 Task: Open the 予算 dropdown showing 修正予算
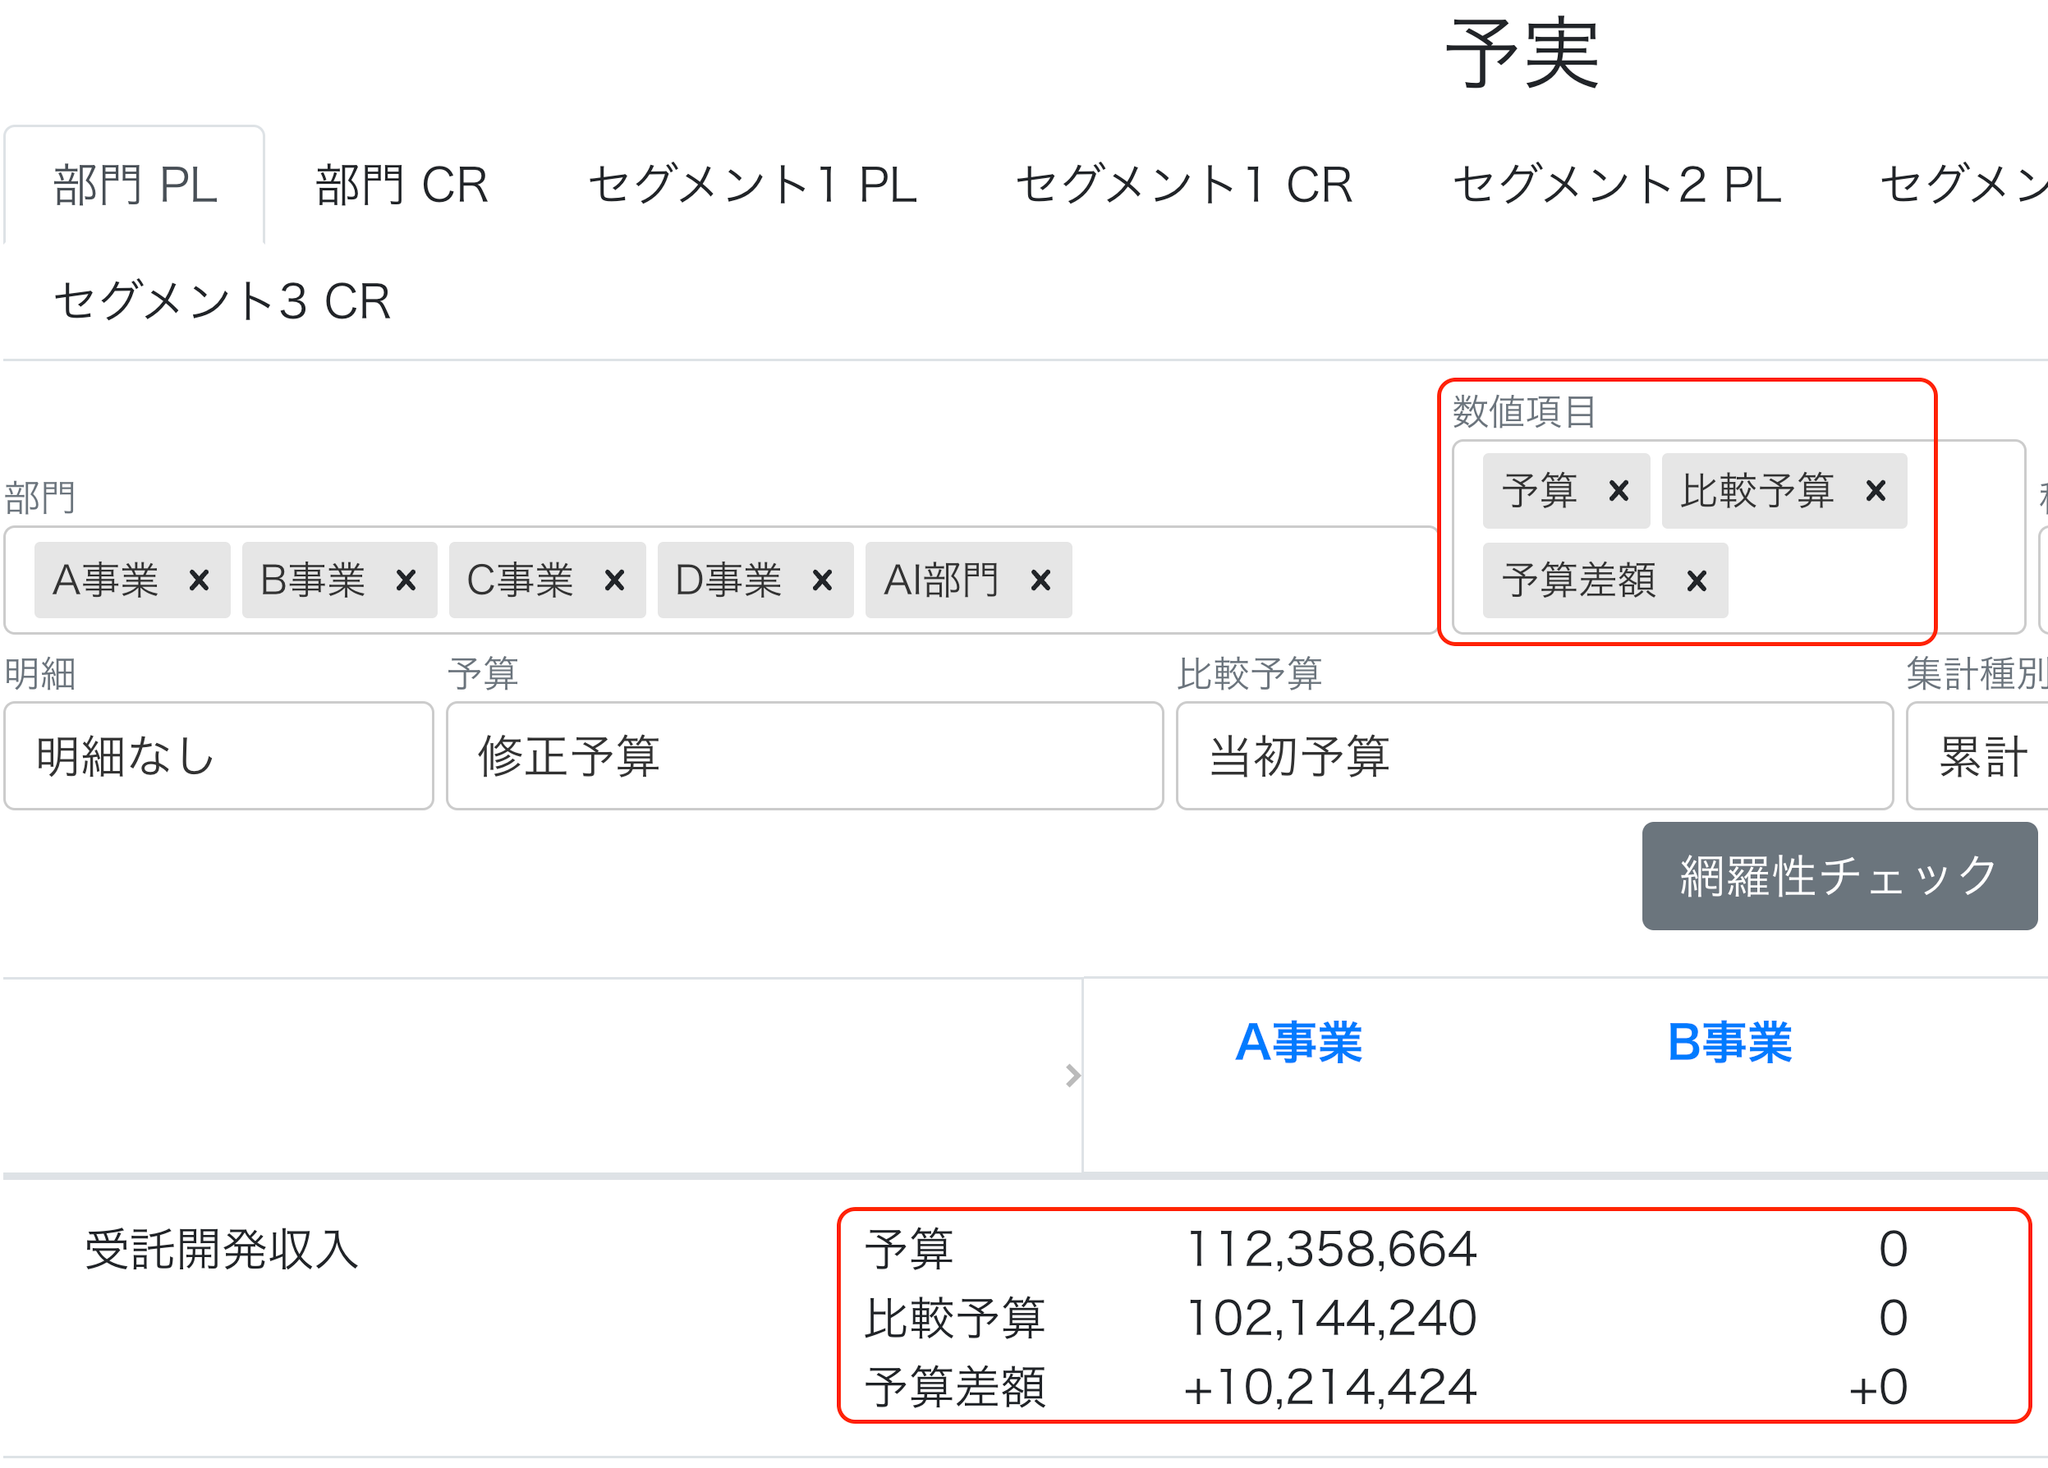805,756
